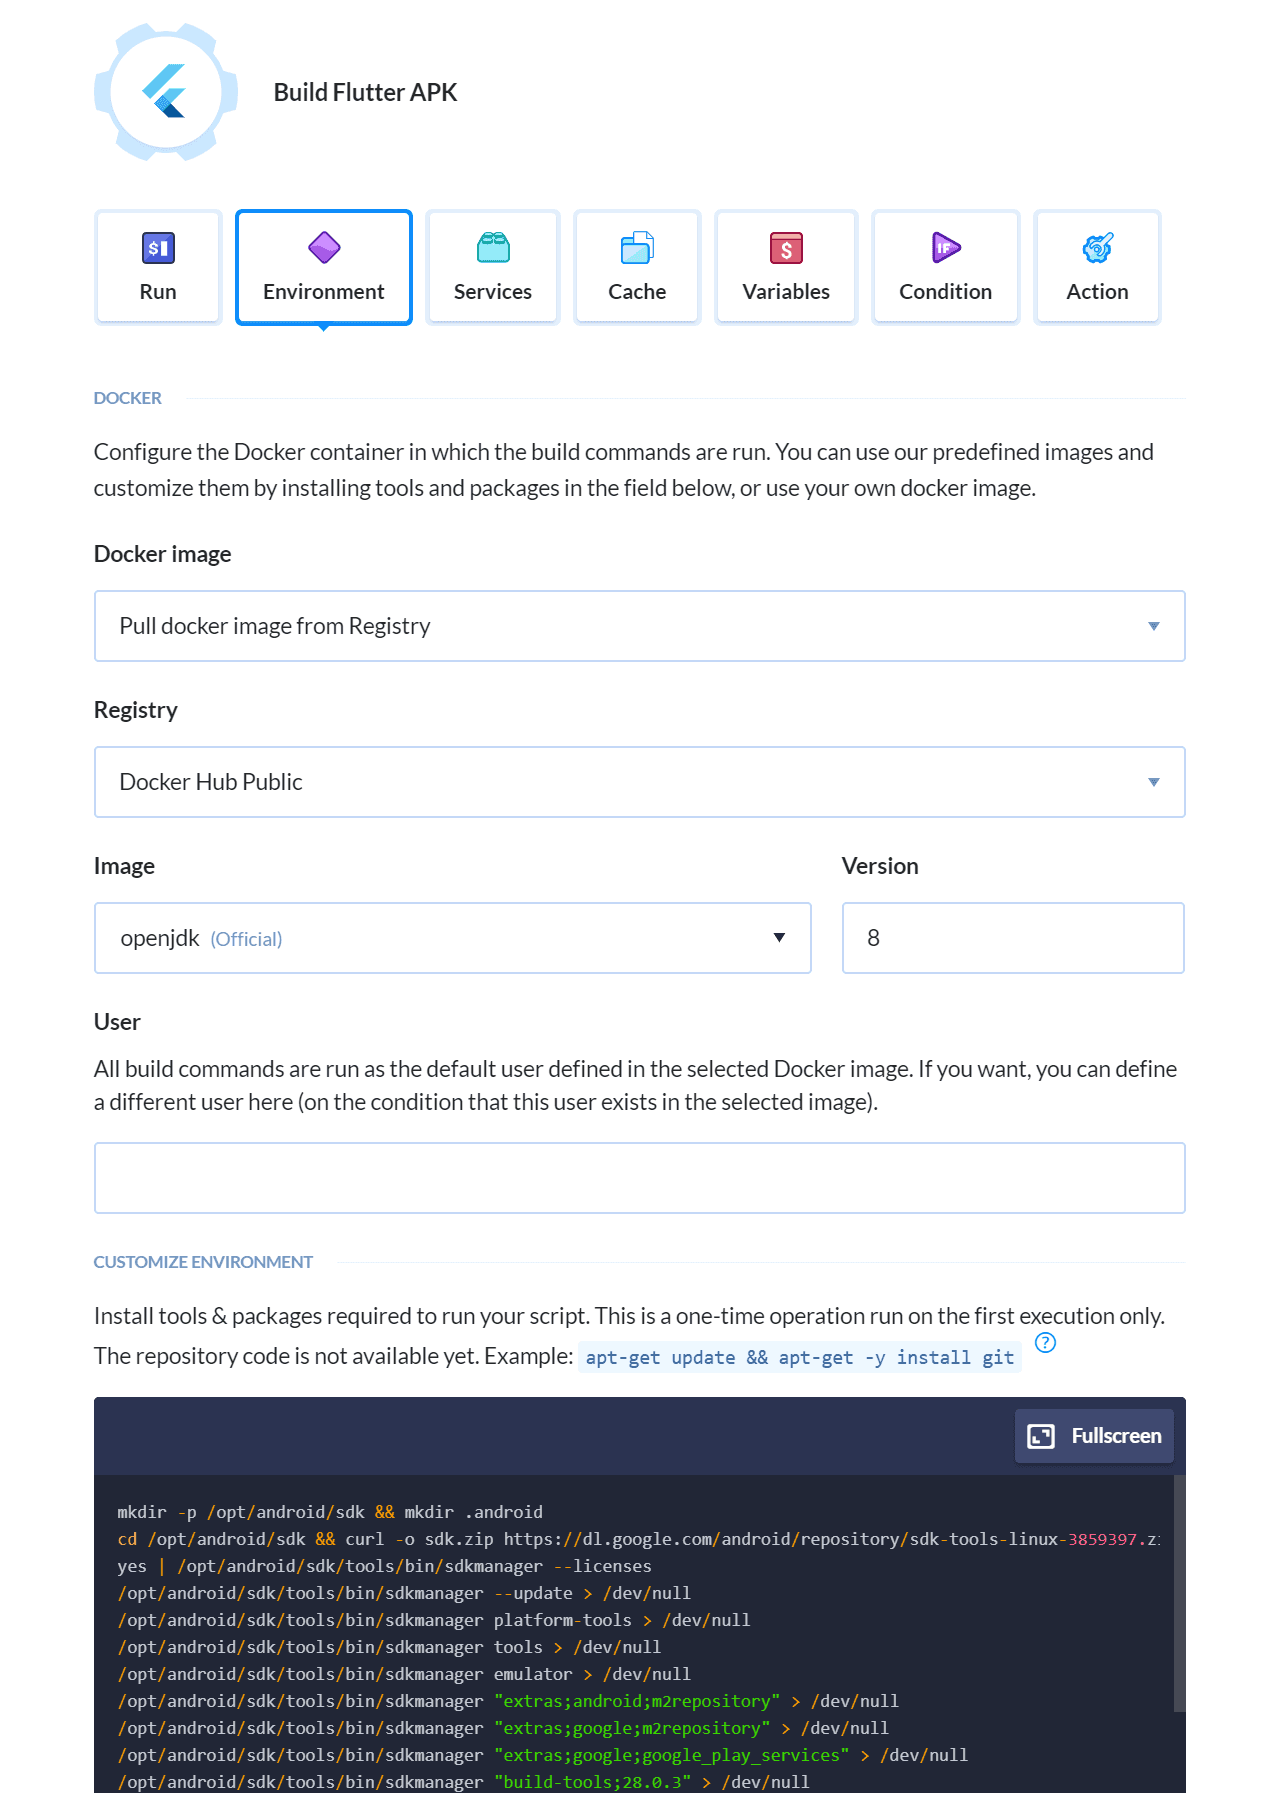This screenshot has height=1812, width=1279.
Task: Click the Flutter logo icon
Action: [x=165, y=92]
